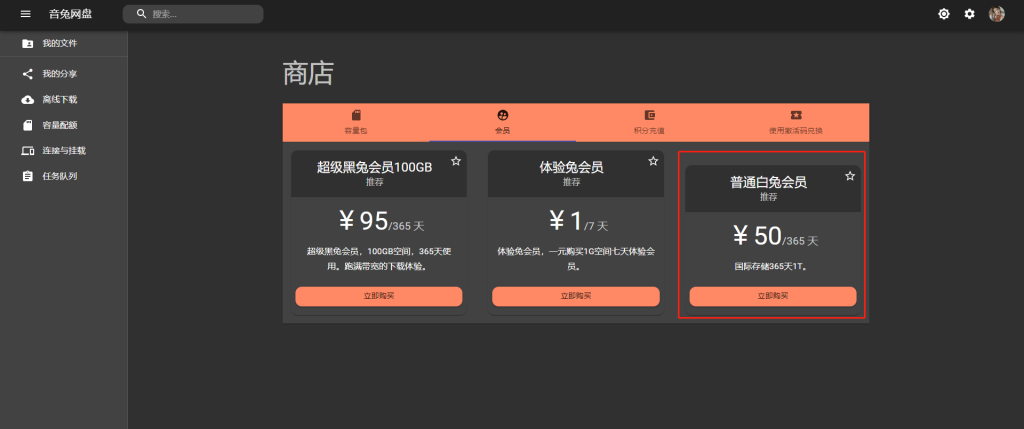
Task: Go to 我的分享 share section
Action: 60,74
